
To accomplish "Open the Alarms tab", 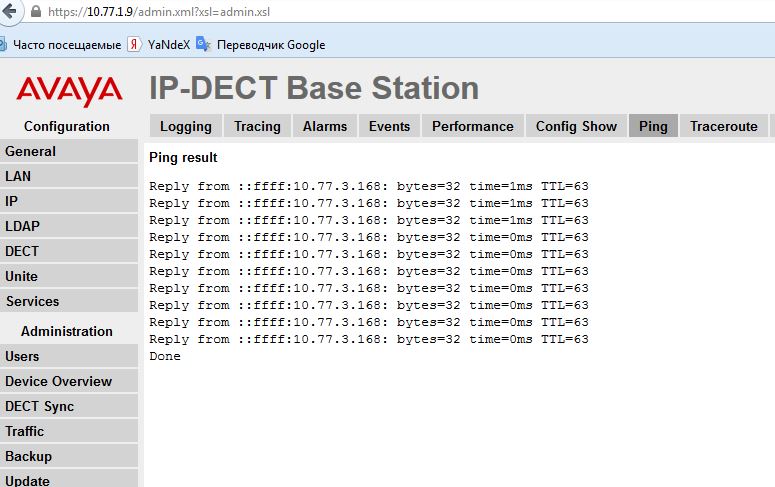I will [x=325, y=126].
